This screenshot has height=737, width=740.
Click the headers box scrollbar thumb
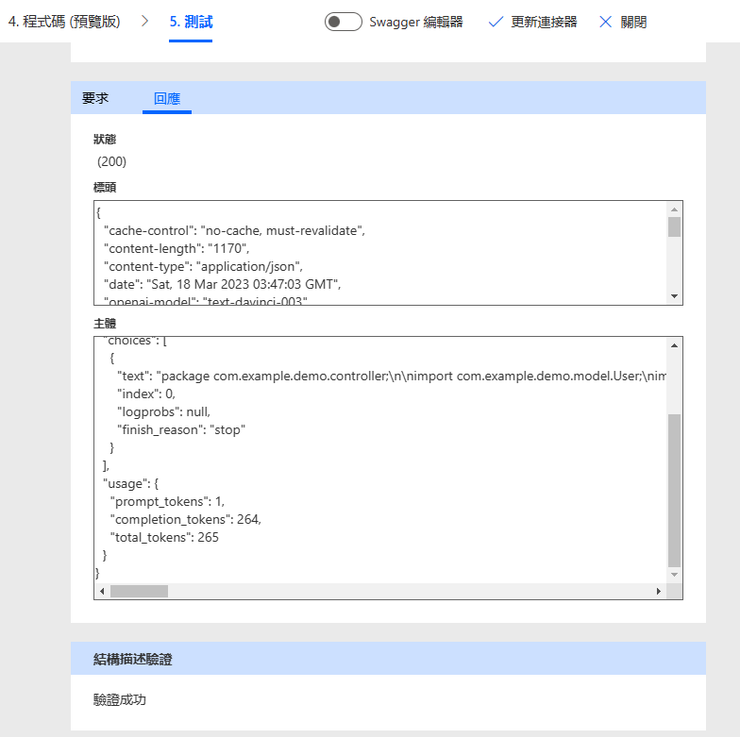(x=674, y=227)
